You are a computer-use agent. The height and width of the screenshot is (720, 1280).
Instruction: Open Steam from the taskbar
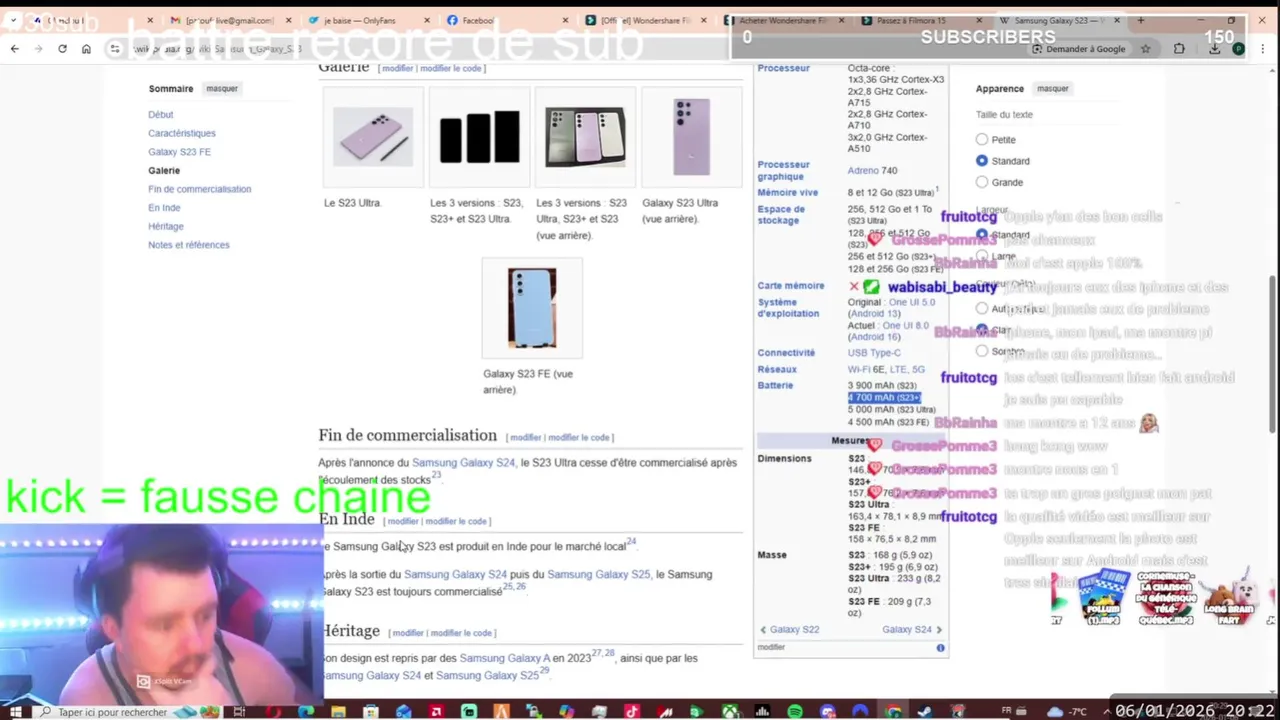pyautogui.click(x=925, y=712)
